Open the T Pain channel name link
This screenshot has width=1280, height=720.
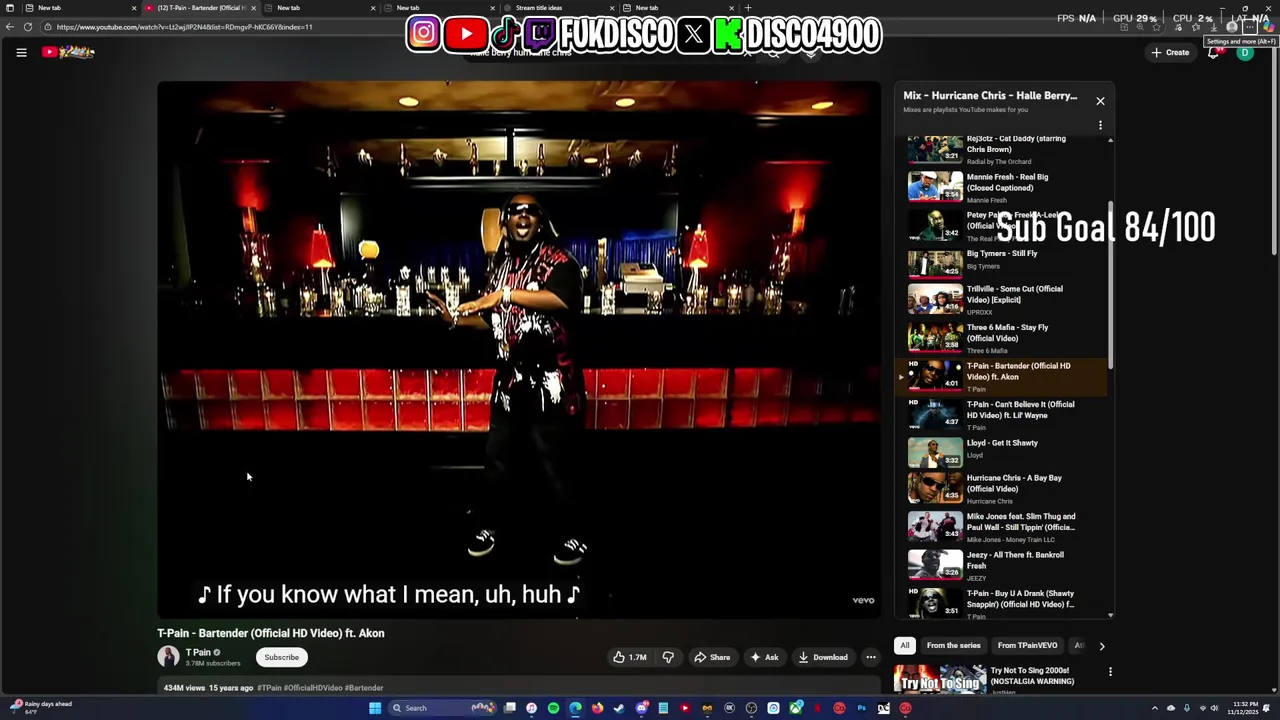[x=198, y=652]
